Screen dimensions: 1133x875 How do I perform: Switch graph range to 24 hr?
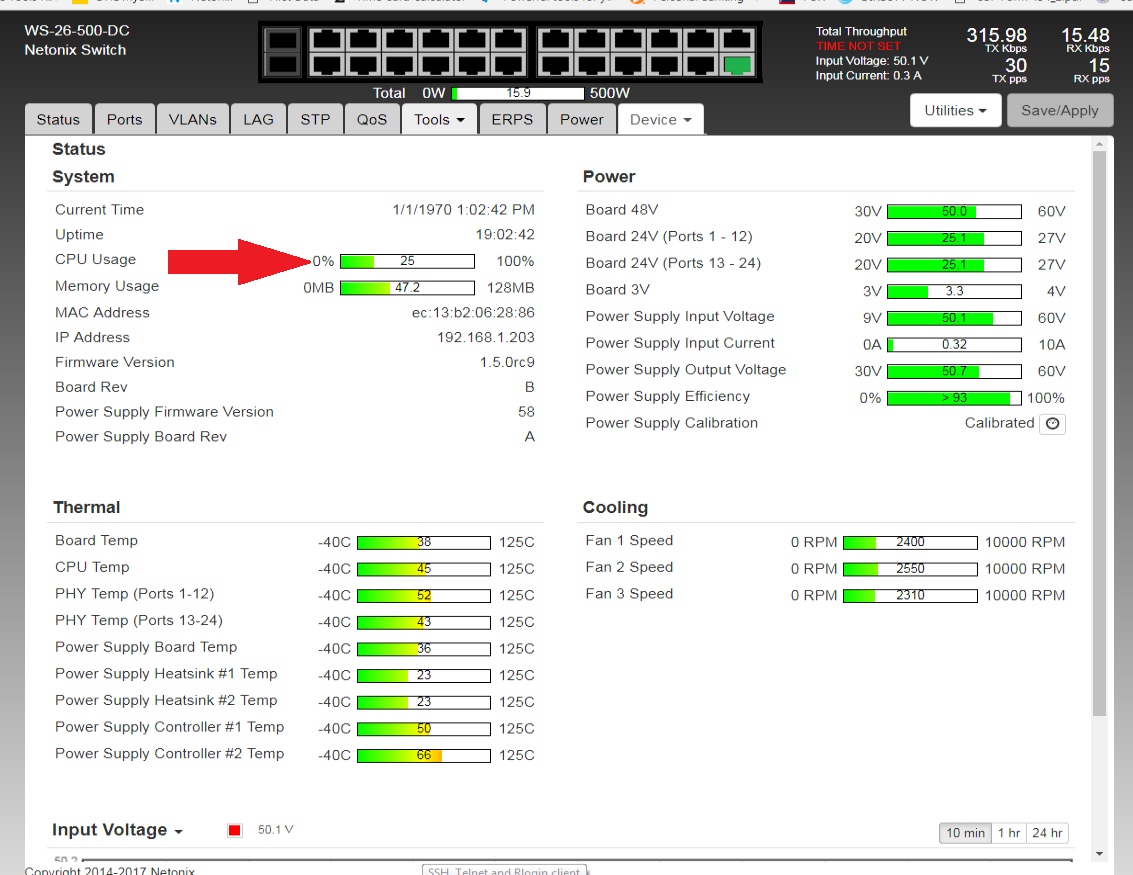click(1047, 833)
